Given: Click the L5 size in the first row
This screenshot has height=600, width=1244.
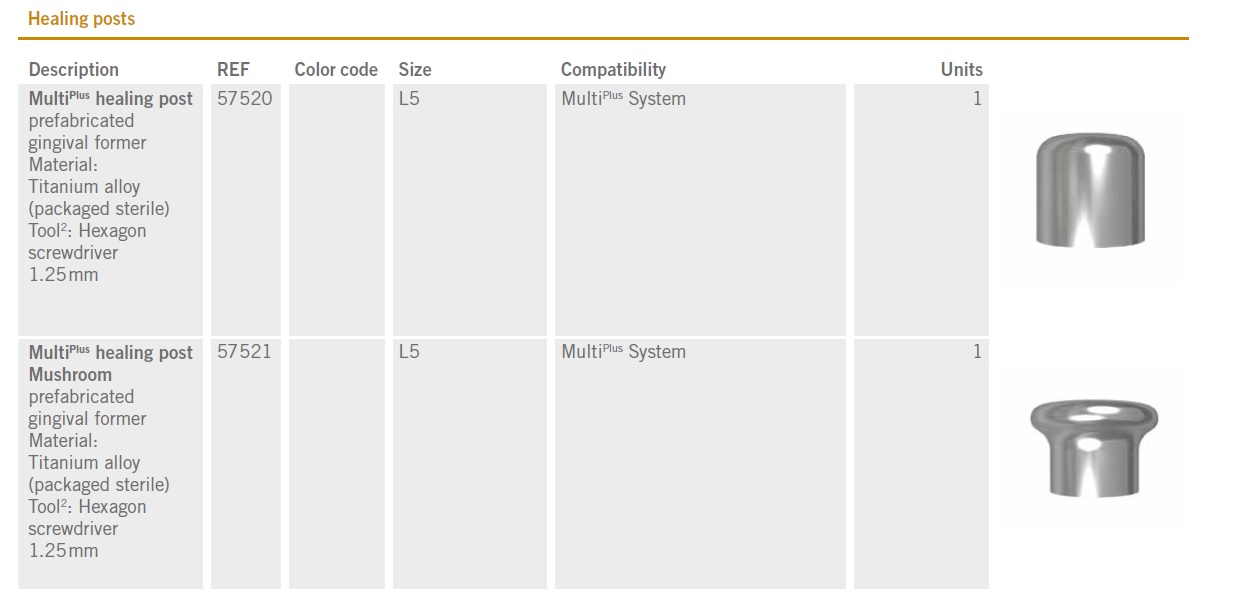Looking at the screenshot, I should [409, 98].
